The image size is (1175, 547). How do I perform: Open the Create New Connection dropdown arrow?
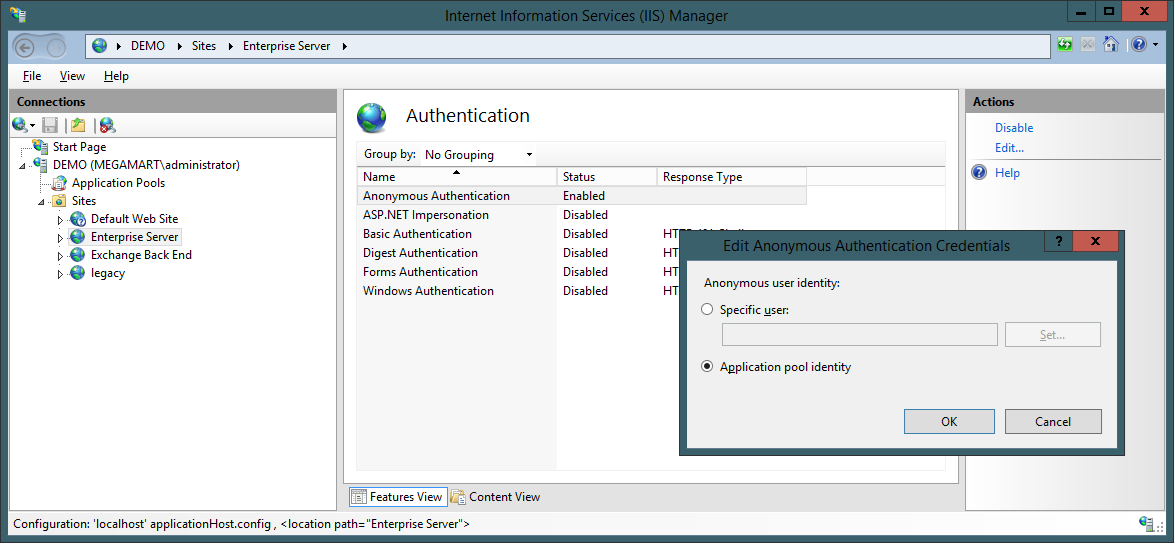33,126
